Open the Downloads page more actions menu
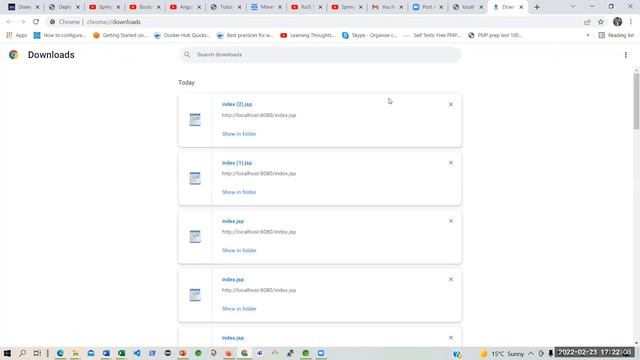640x360 pixels. coord(625,55)
